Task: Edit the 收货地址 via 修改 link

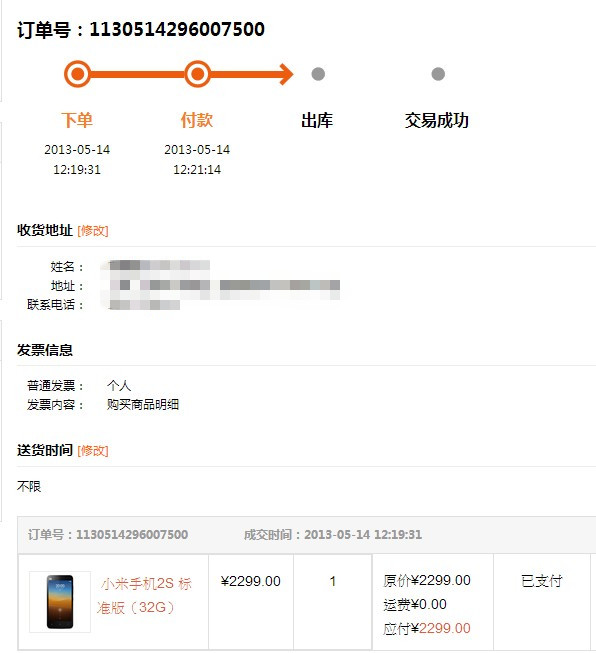Action: click(x=93, y=230)
